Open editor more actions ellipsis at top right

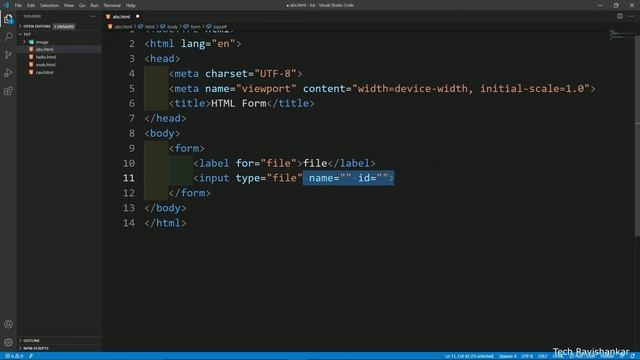(631, 16)
